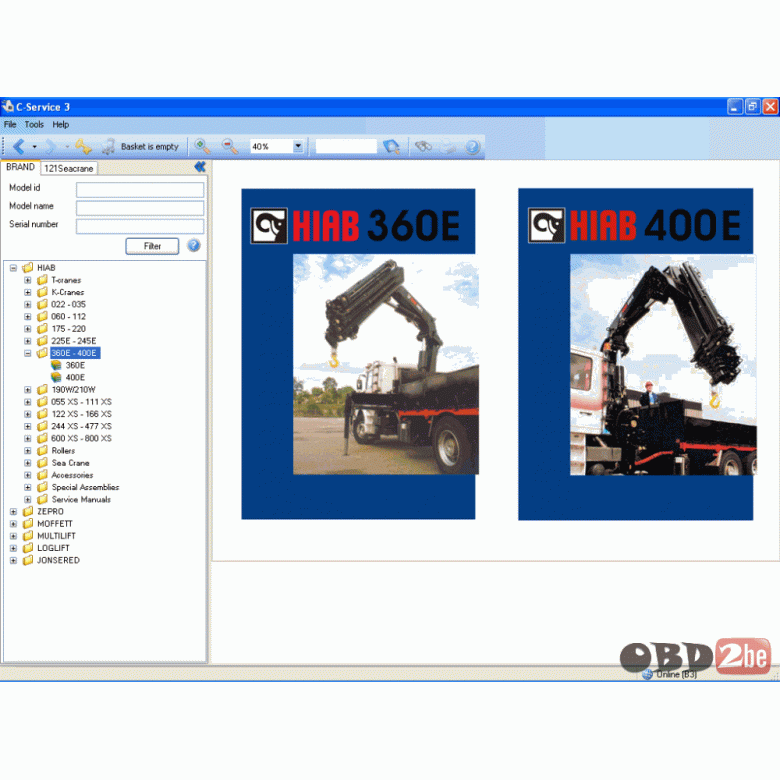Select the Rollers folder
The image size is (780, 780).
tap(63, 451)
